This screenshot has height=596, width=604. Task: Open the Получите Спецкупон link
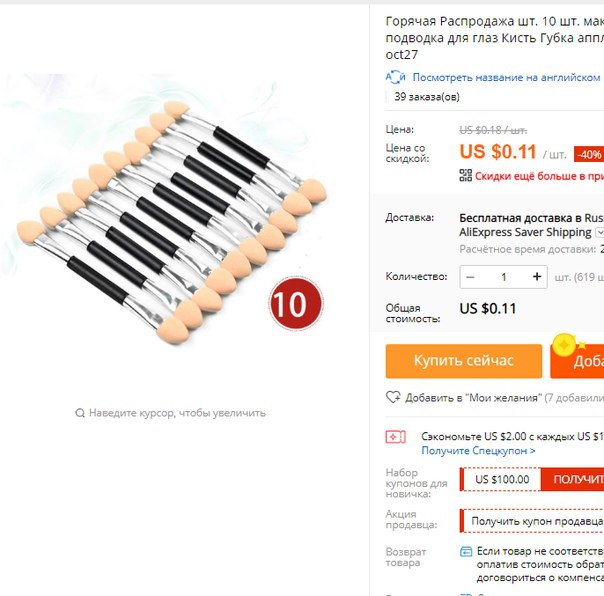[478, 450]
